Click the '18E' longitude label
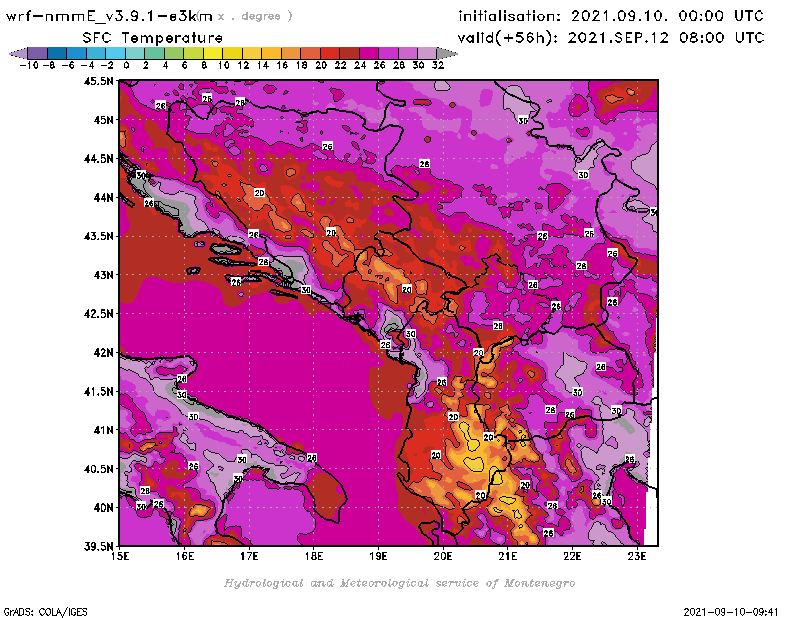The height and width of the screenshot is (618, 800). [x=314, y=556]
